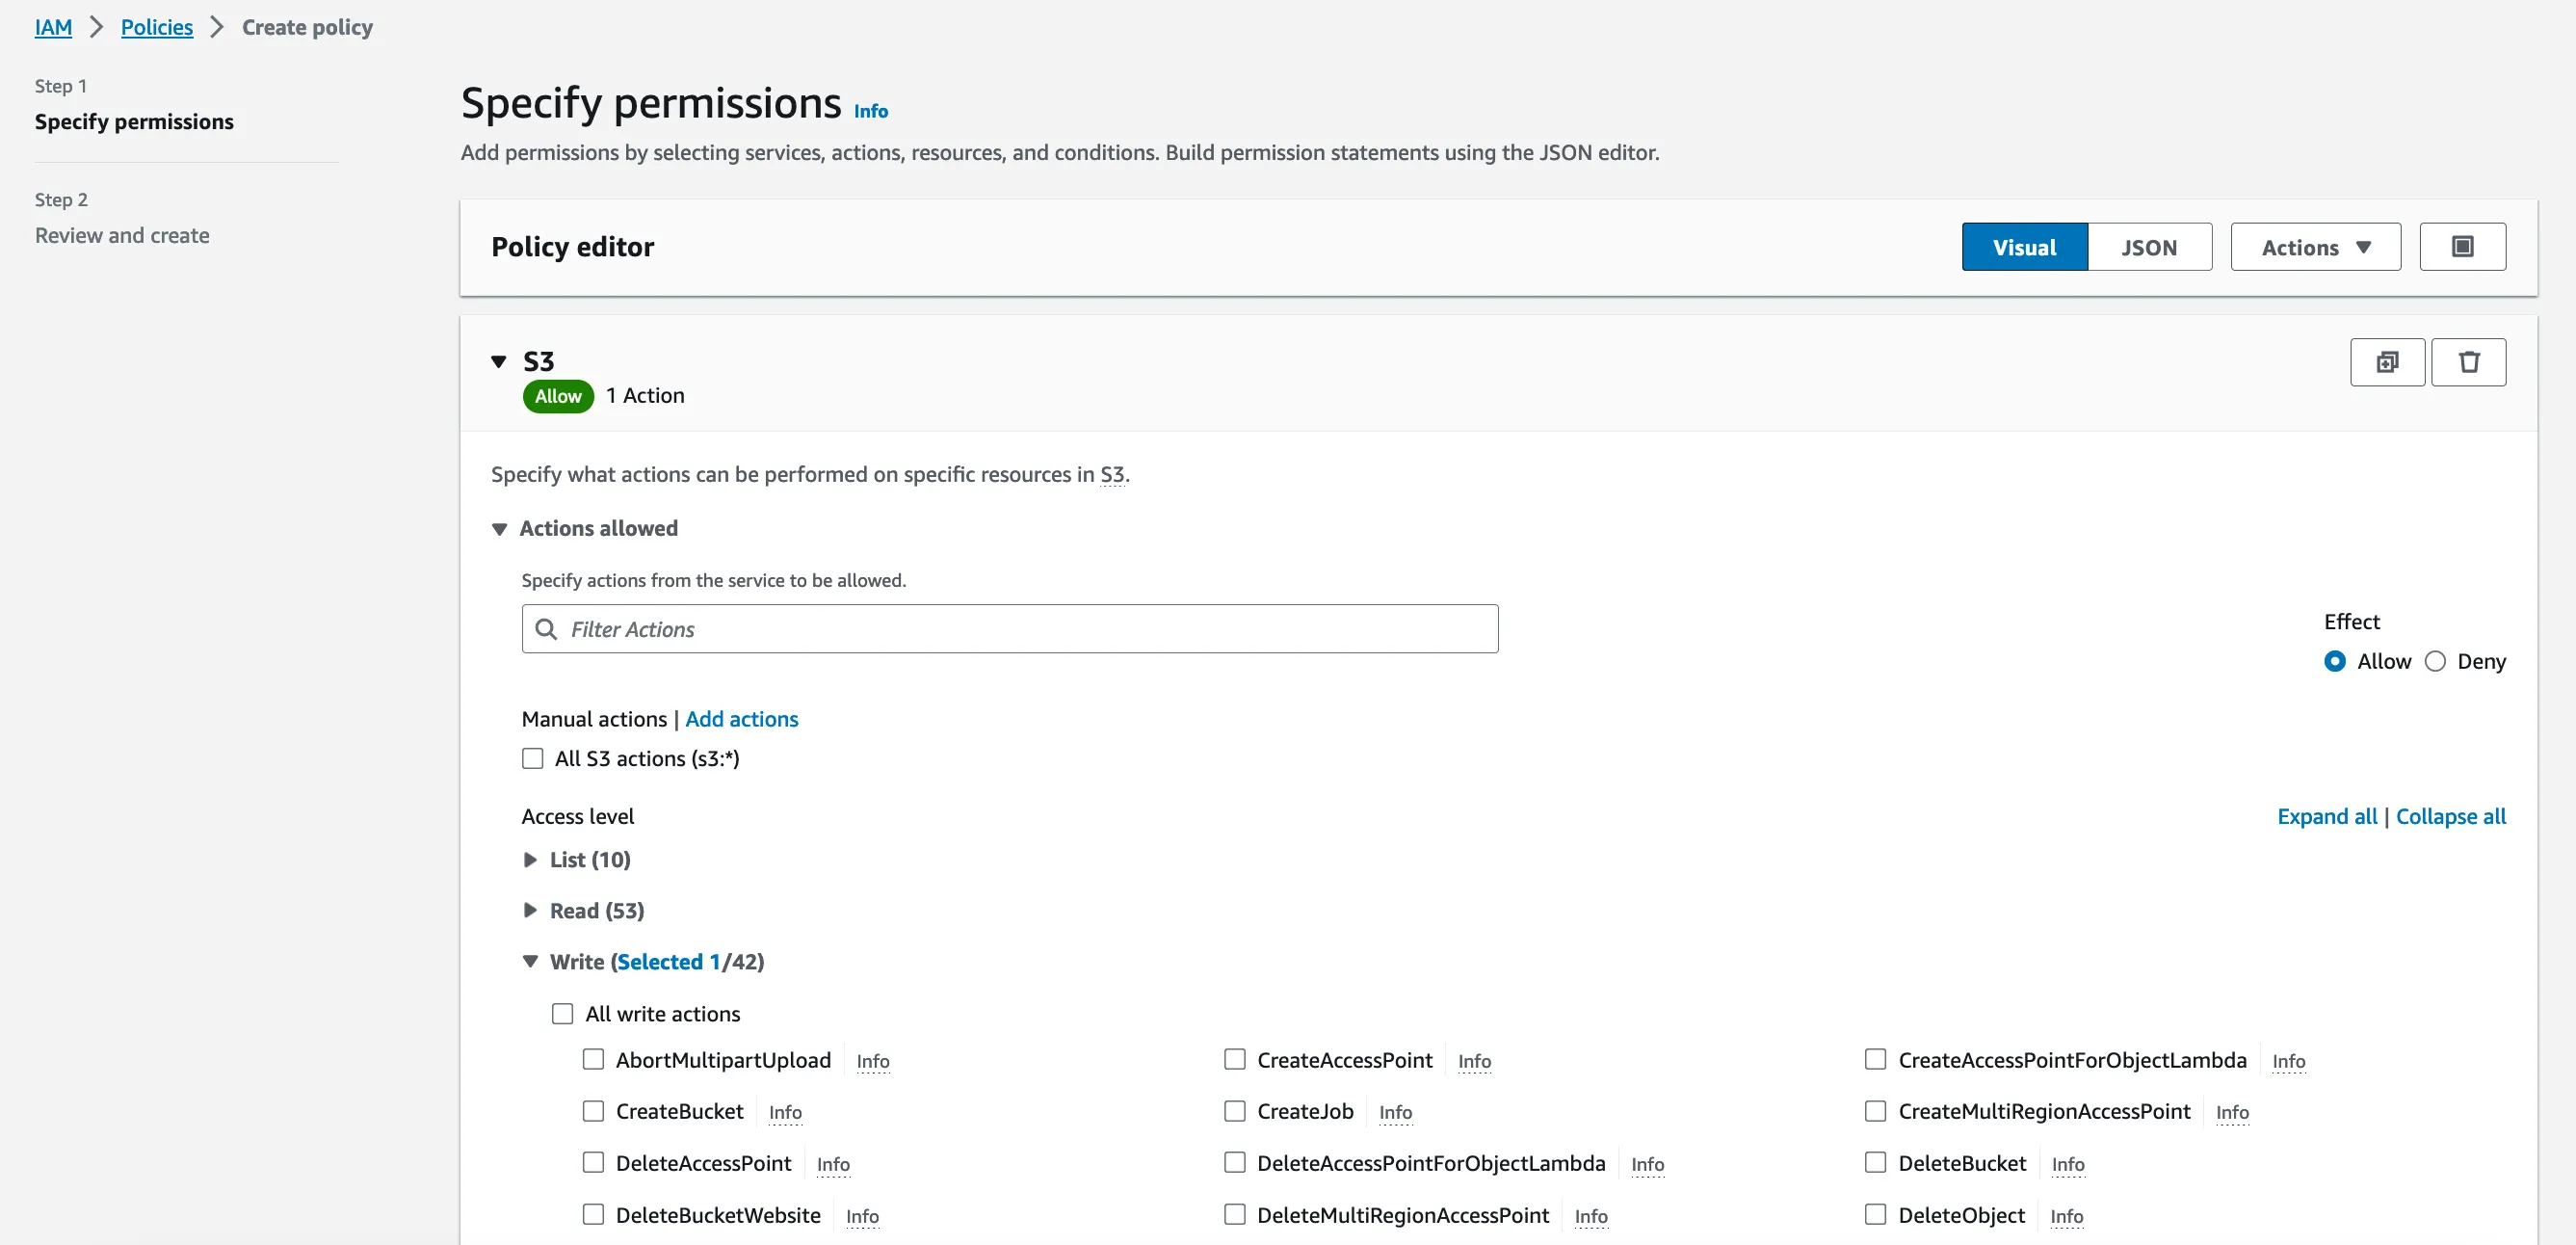Click the Selected 1 count in Write

point(668,962)
